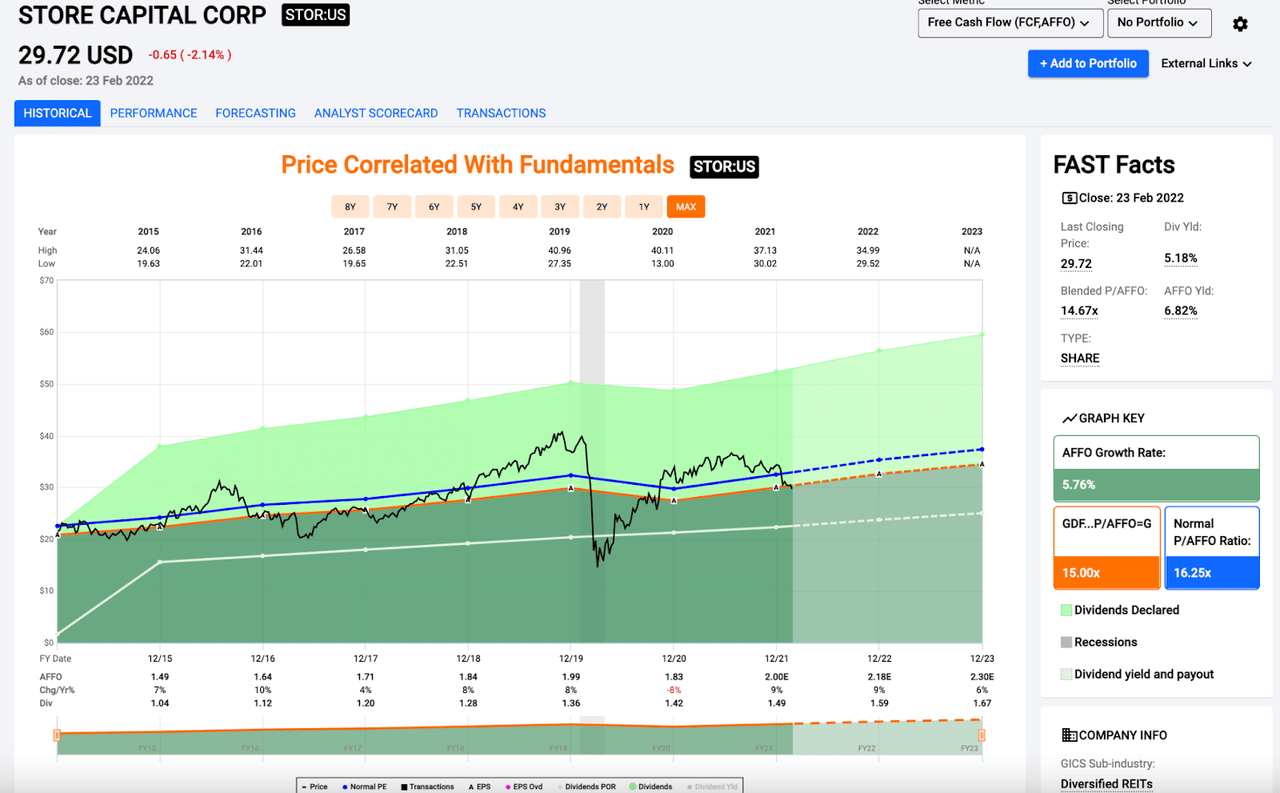The width and height of the screenshot is (1280, 793).
Task: Click the 2.30E AFFO estimate for 12/23
Action: pos(981,677)
